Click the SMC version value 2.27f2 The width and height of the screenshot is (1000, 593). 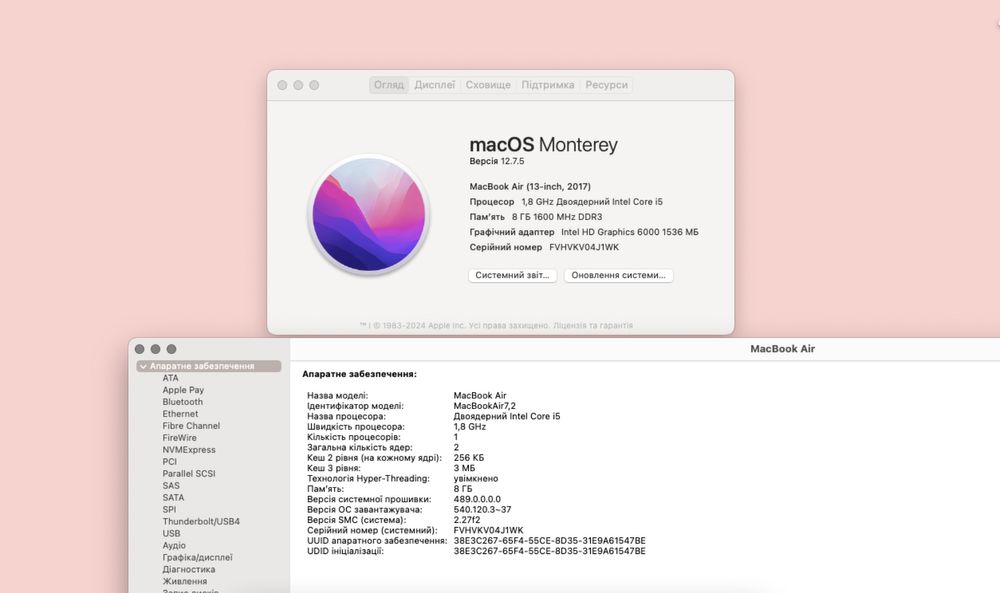pyautogui.click(x=467, y=520)
